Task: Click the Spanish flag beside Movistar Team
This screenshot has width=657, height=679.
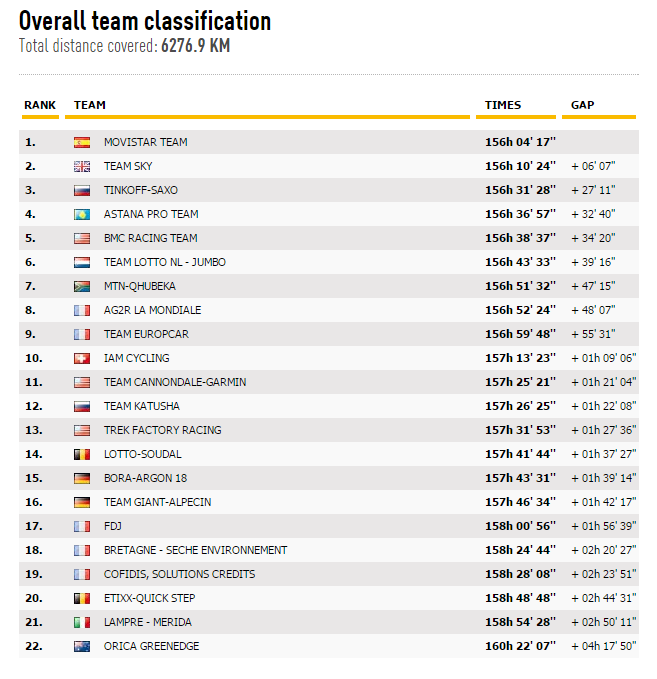Action: pos(82,142)
